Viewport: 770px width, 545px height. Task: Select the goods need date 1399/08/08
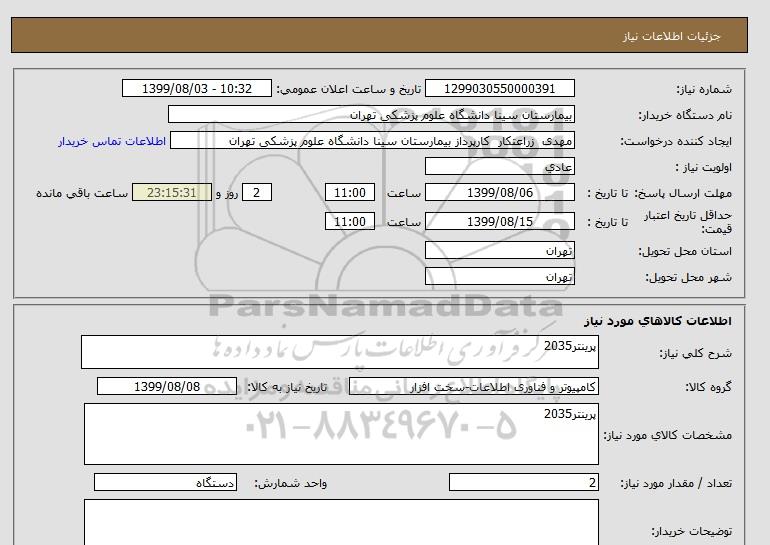click(x=167, y=386)
